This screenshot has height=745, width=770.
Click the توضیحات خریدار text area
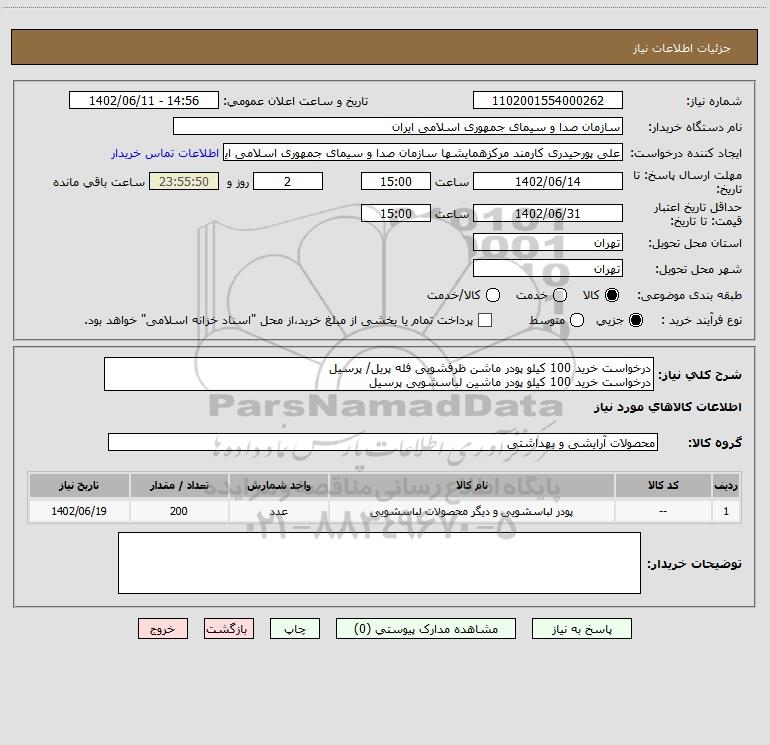tap(380, 563)
